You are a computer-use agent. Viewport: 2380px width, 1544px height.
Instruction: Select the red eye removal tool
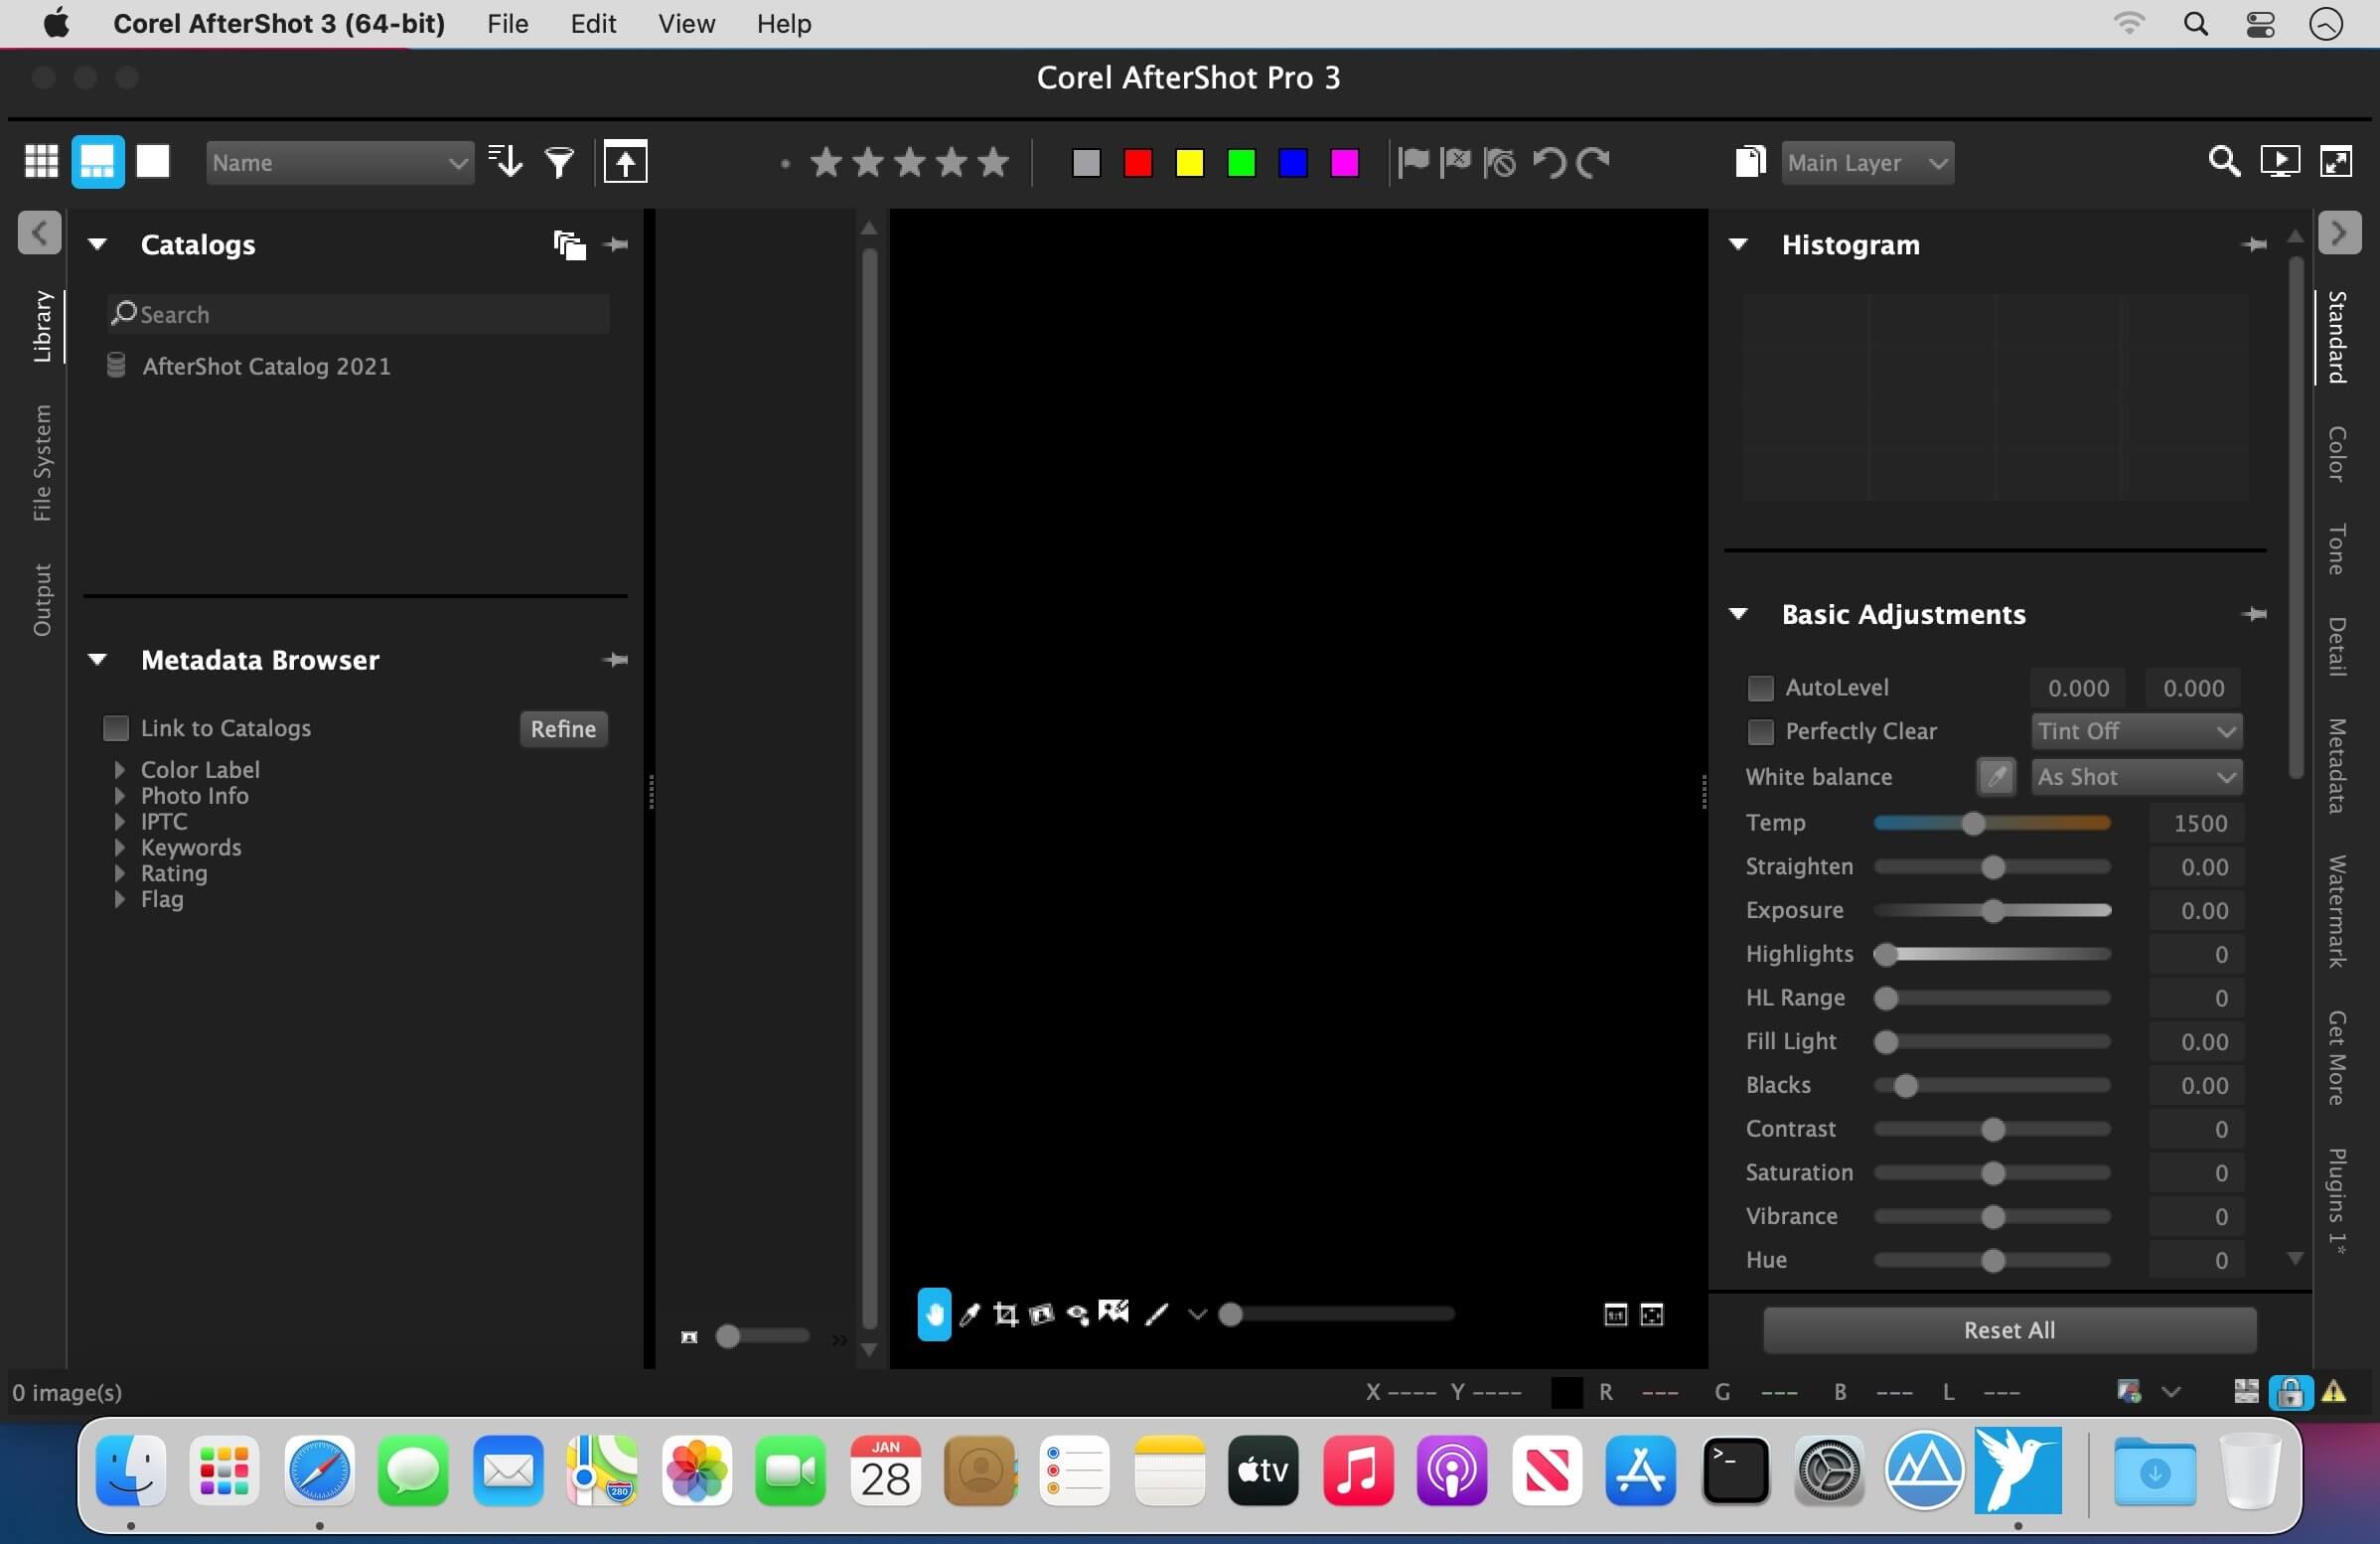(1077, 1314)
